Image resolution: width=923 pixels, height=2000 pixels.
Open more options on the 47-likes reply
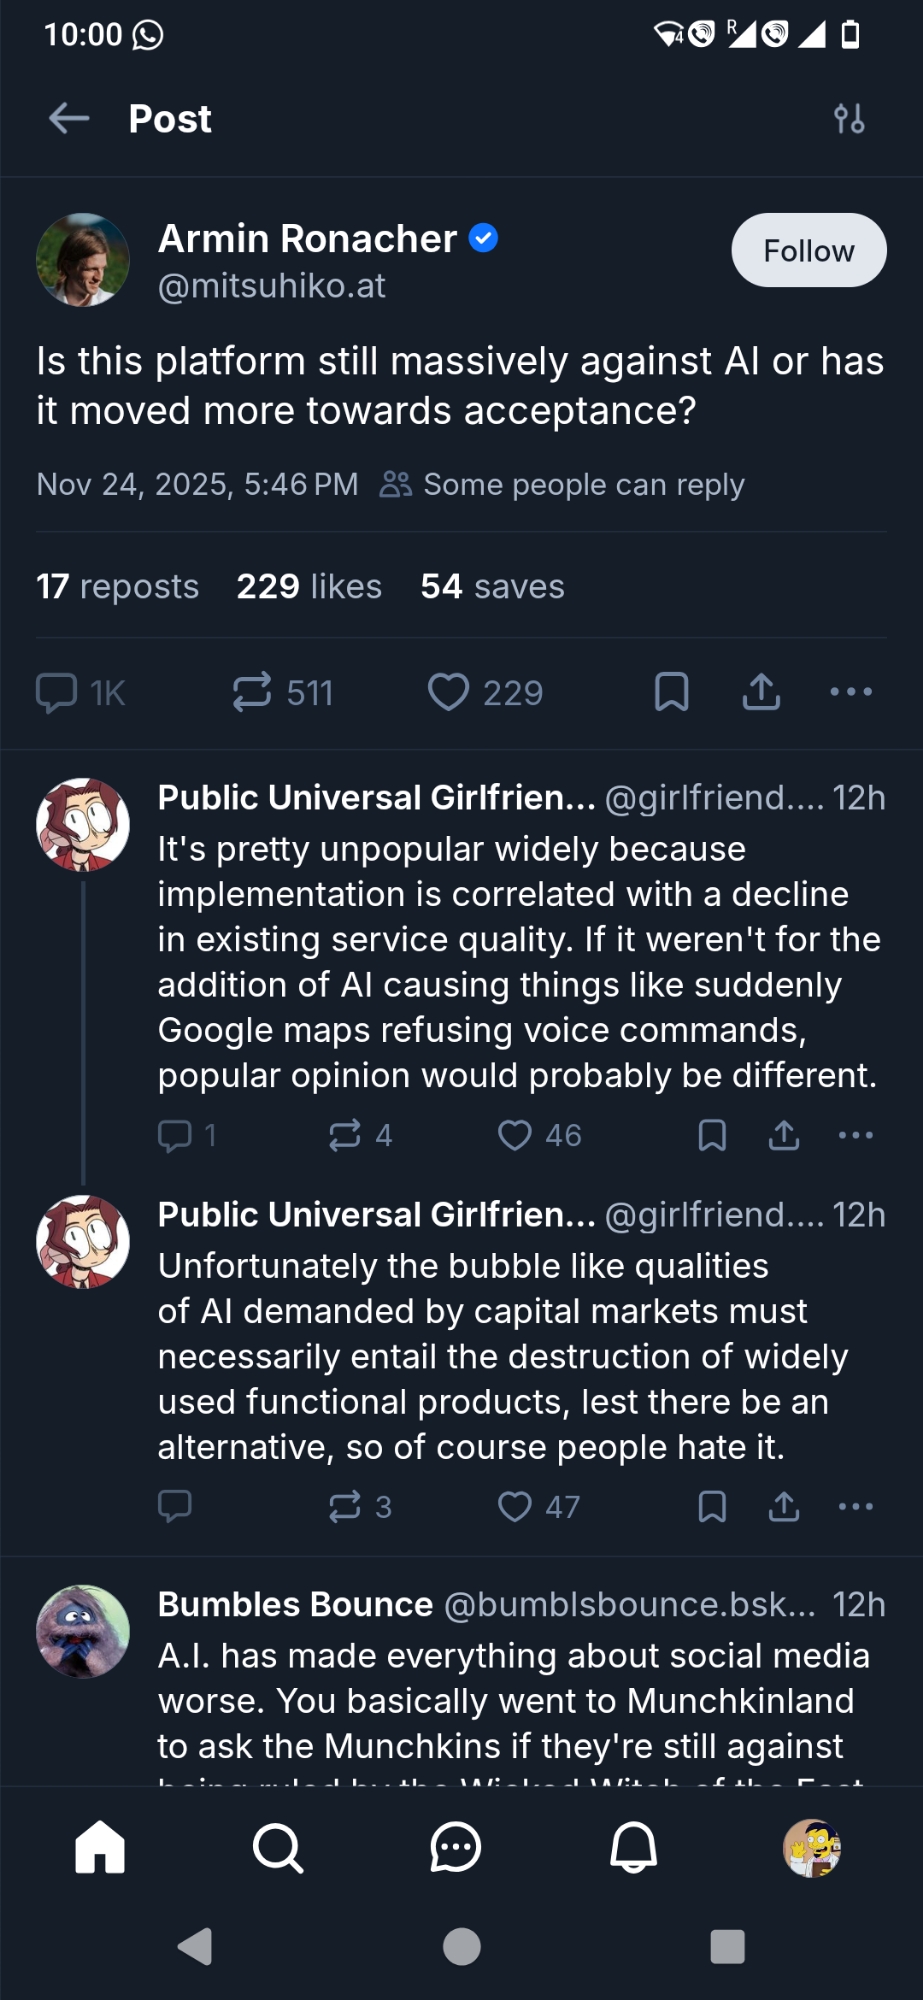click(x=855, y=1506)
